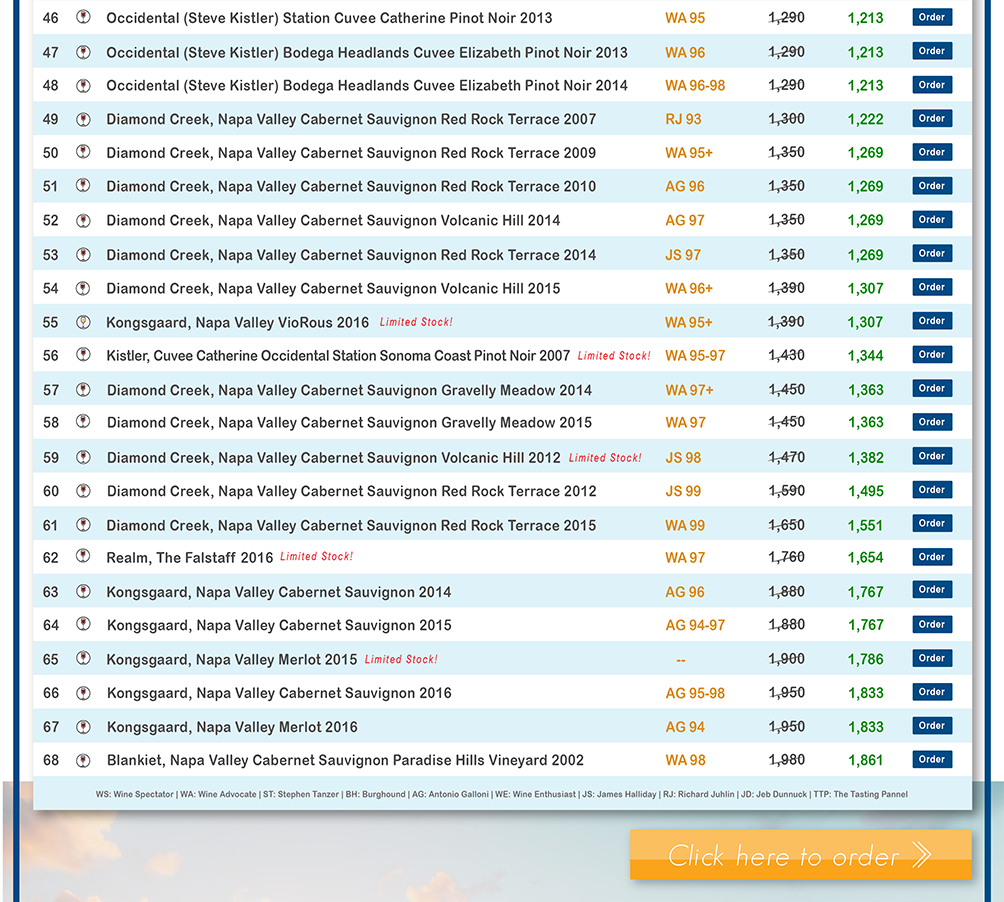Image resolution: width=1004 pixels, height=902 pixels.
Task: Click the wine glass icon in row 59
Action: tap(83, 457)
